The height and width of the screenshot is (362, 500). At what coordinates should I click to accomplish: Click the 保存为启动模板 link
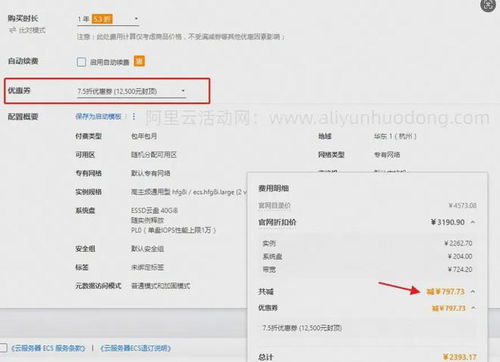tap(98, 116)
